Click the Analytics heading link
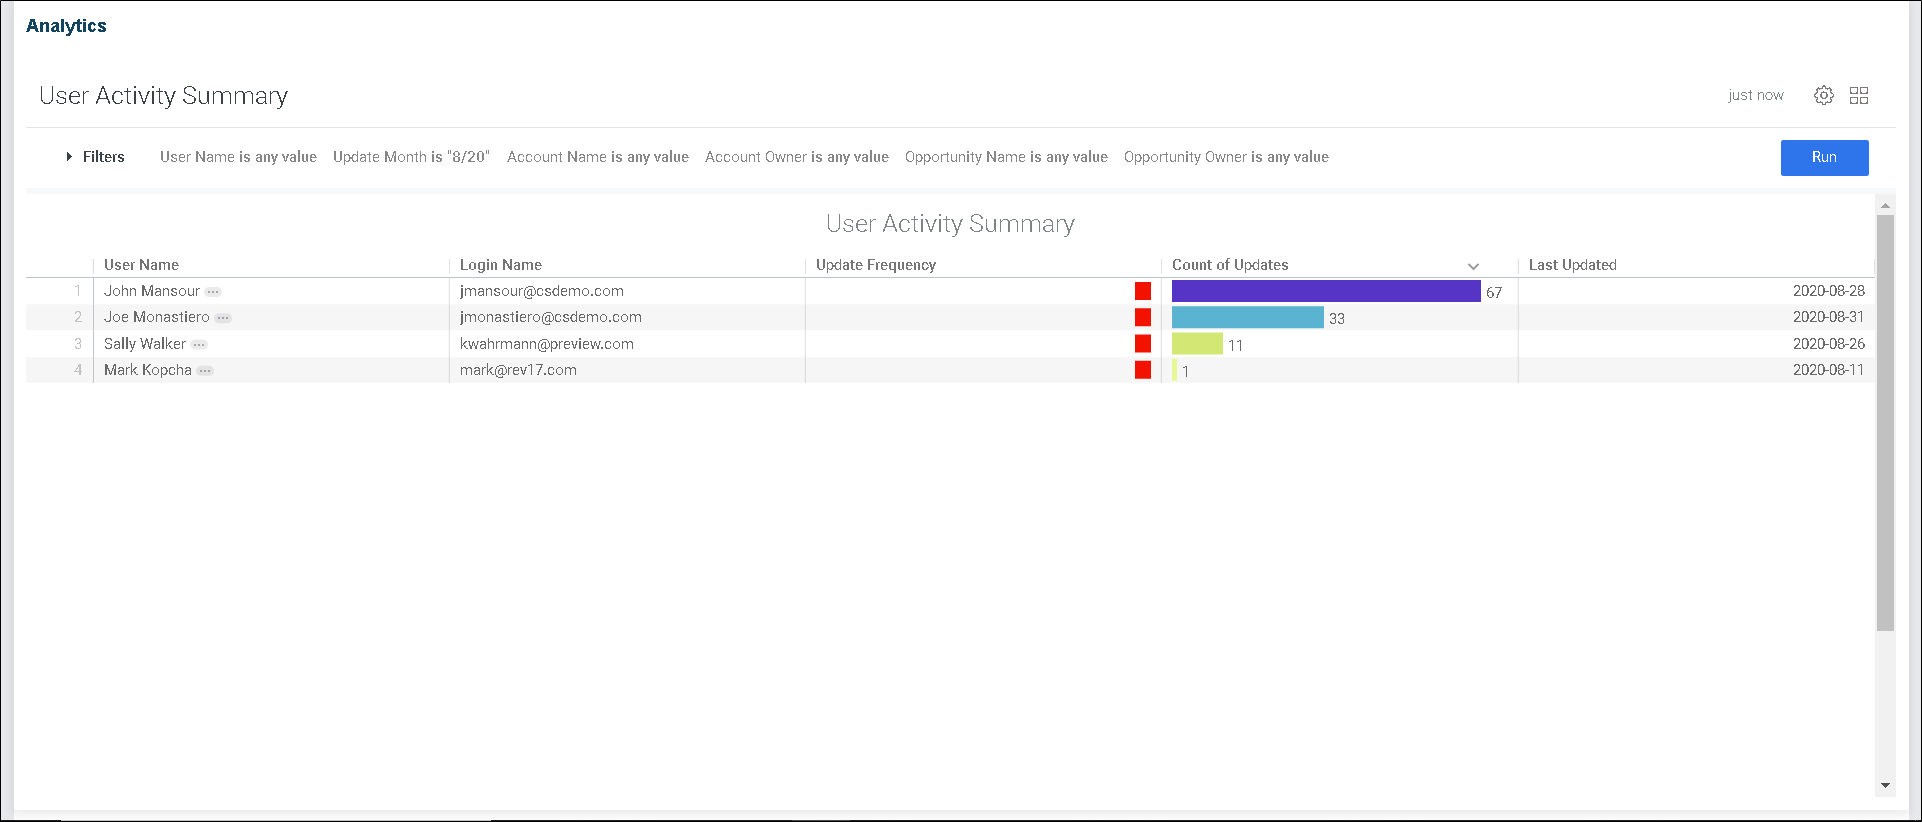This screenshot has height=822, width=1922. click(66, 26)
